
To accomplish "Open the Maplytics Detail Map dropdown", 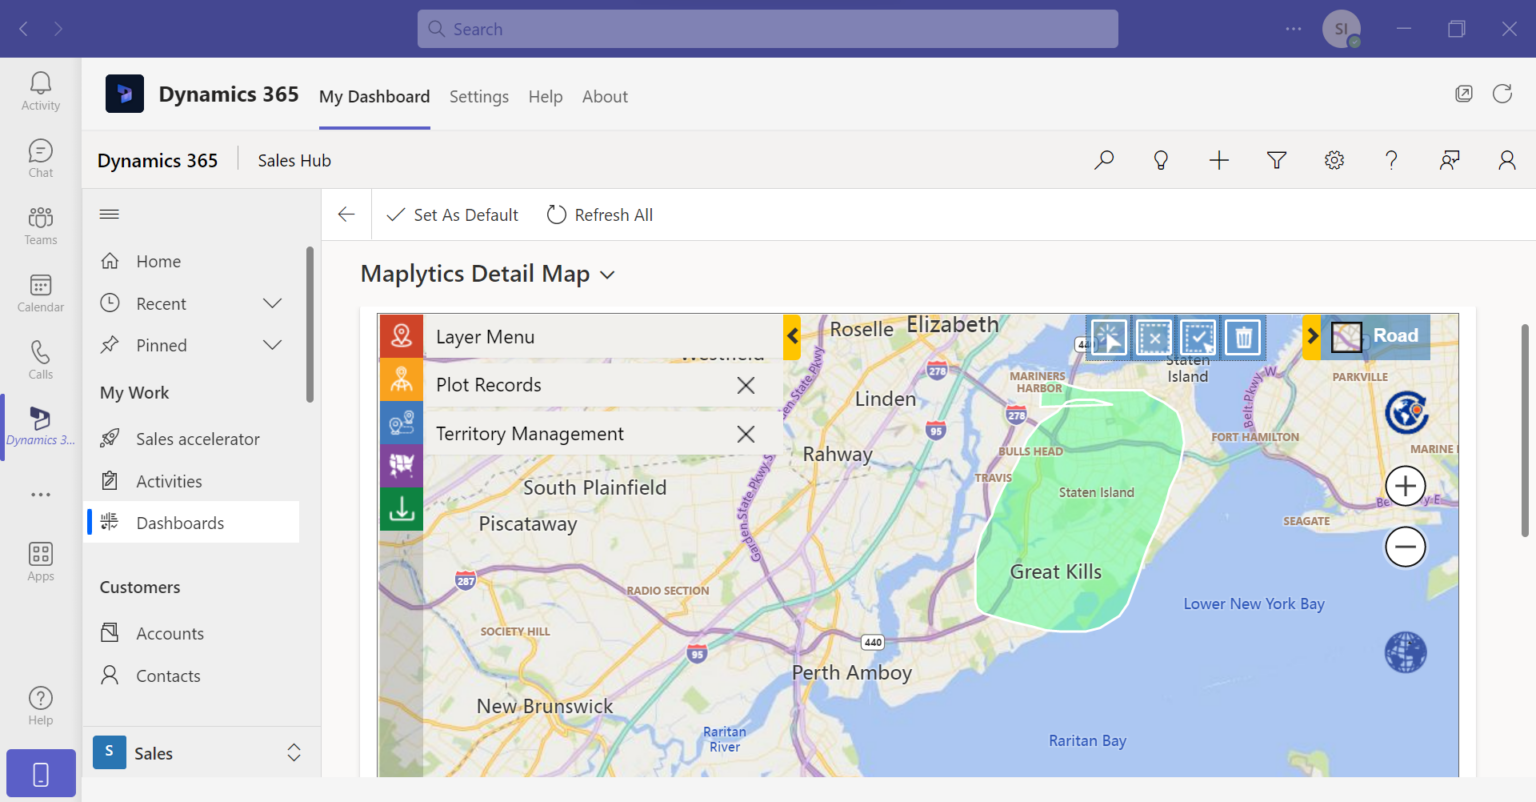I will tap(607, 273).
